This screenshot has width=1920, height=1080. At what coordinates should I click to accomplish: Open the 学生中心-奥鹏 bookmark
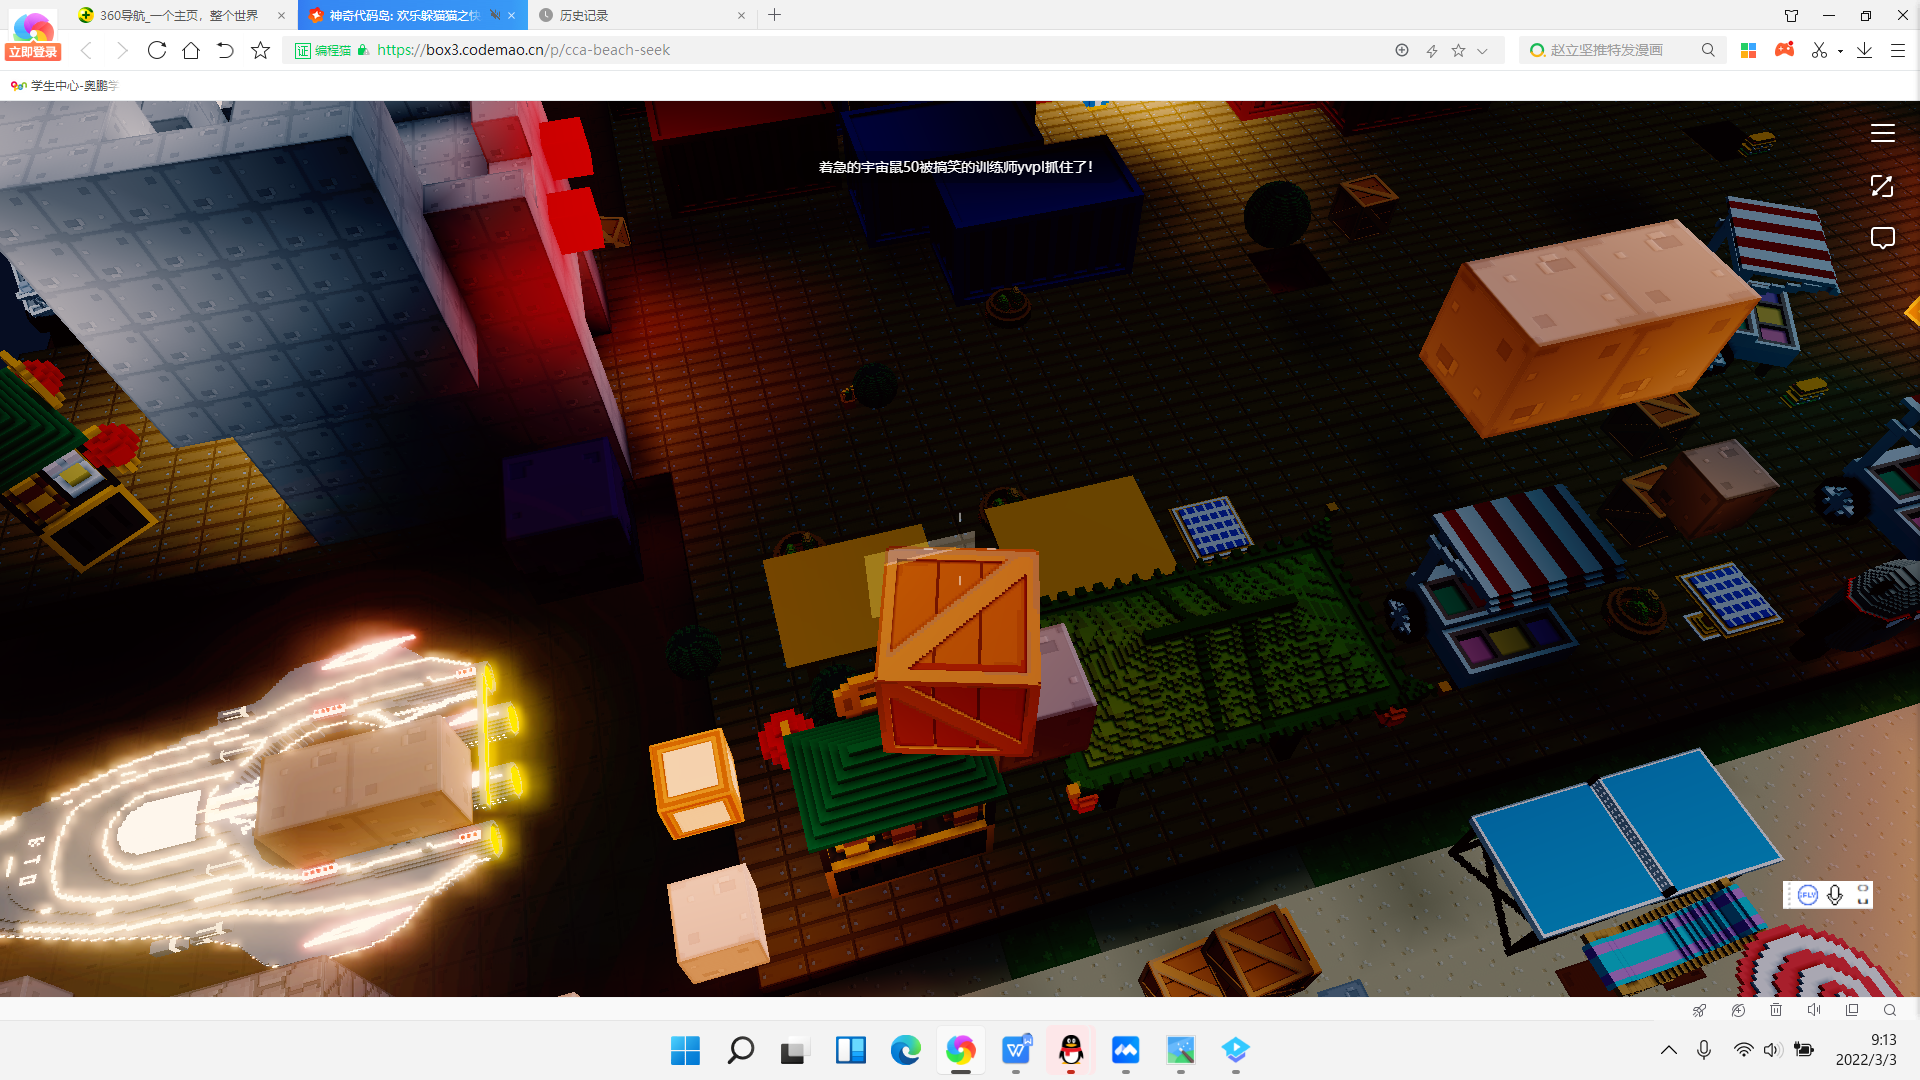[64, 86]
